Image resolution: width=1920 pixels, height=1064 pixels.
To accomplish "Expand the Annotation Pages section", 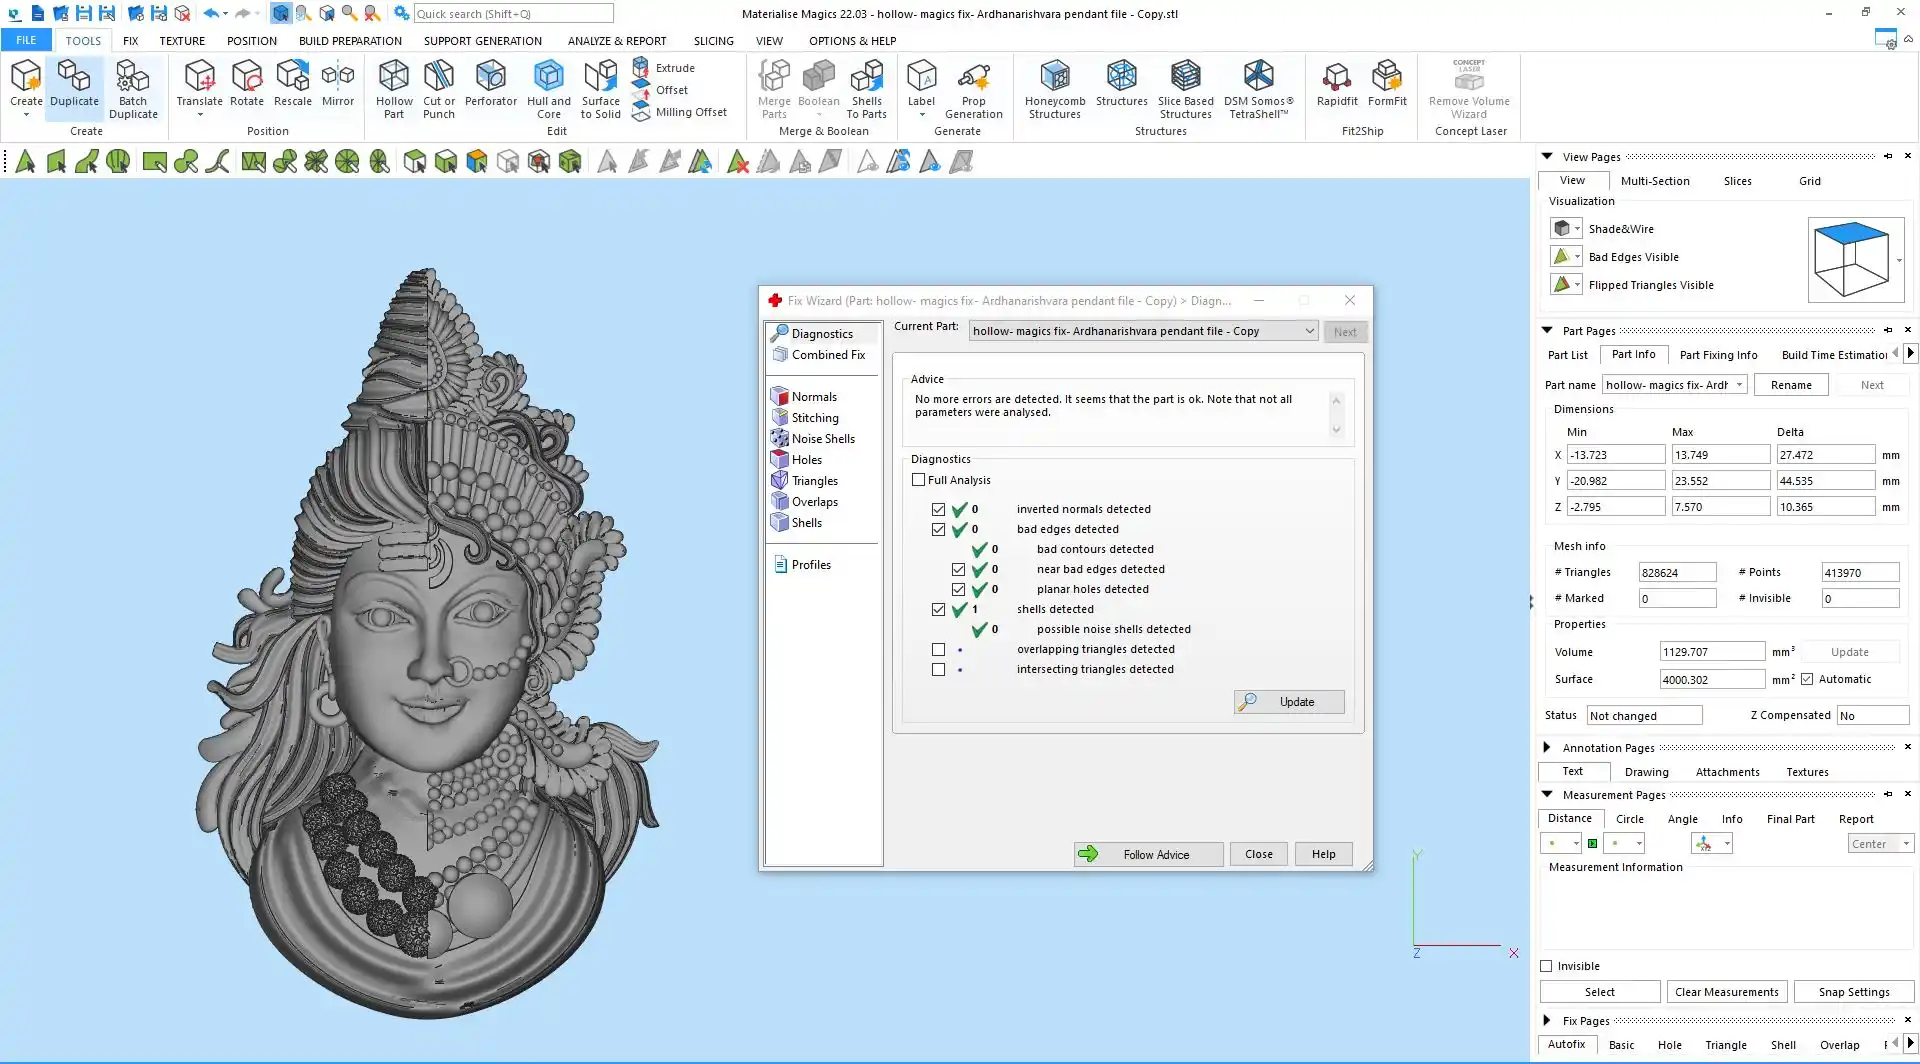I will click(x=1547, y=747).
